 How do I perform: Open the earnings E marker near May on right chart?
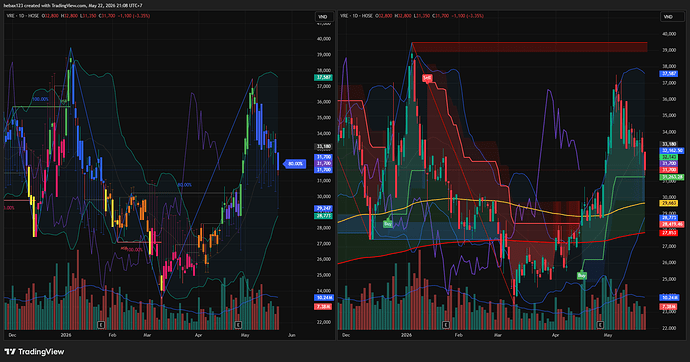pyautogui.click(x=600, y=325)
